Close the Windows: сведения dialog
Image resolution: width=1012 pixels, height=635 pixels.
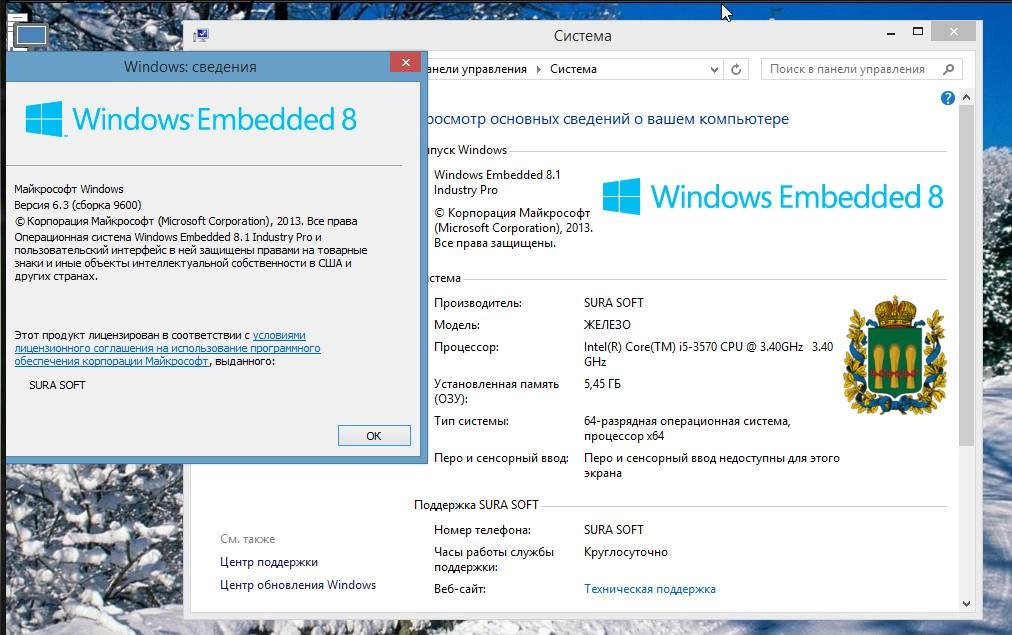tap(405, 62)
